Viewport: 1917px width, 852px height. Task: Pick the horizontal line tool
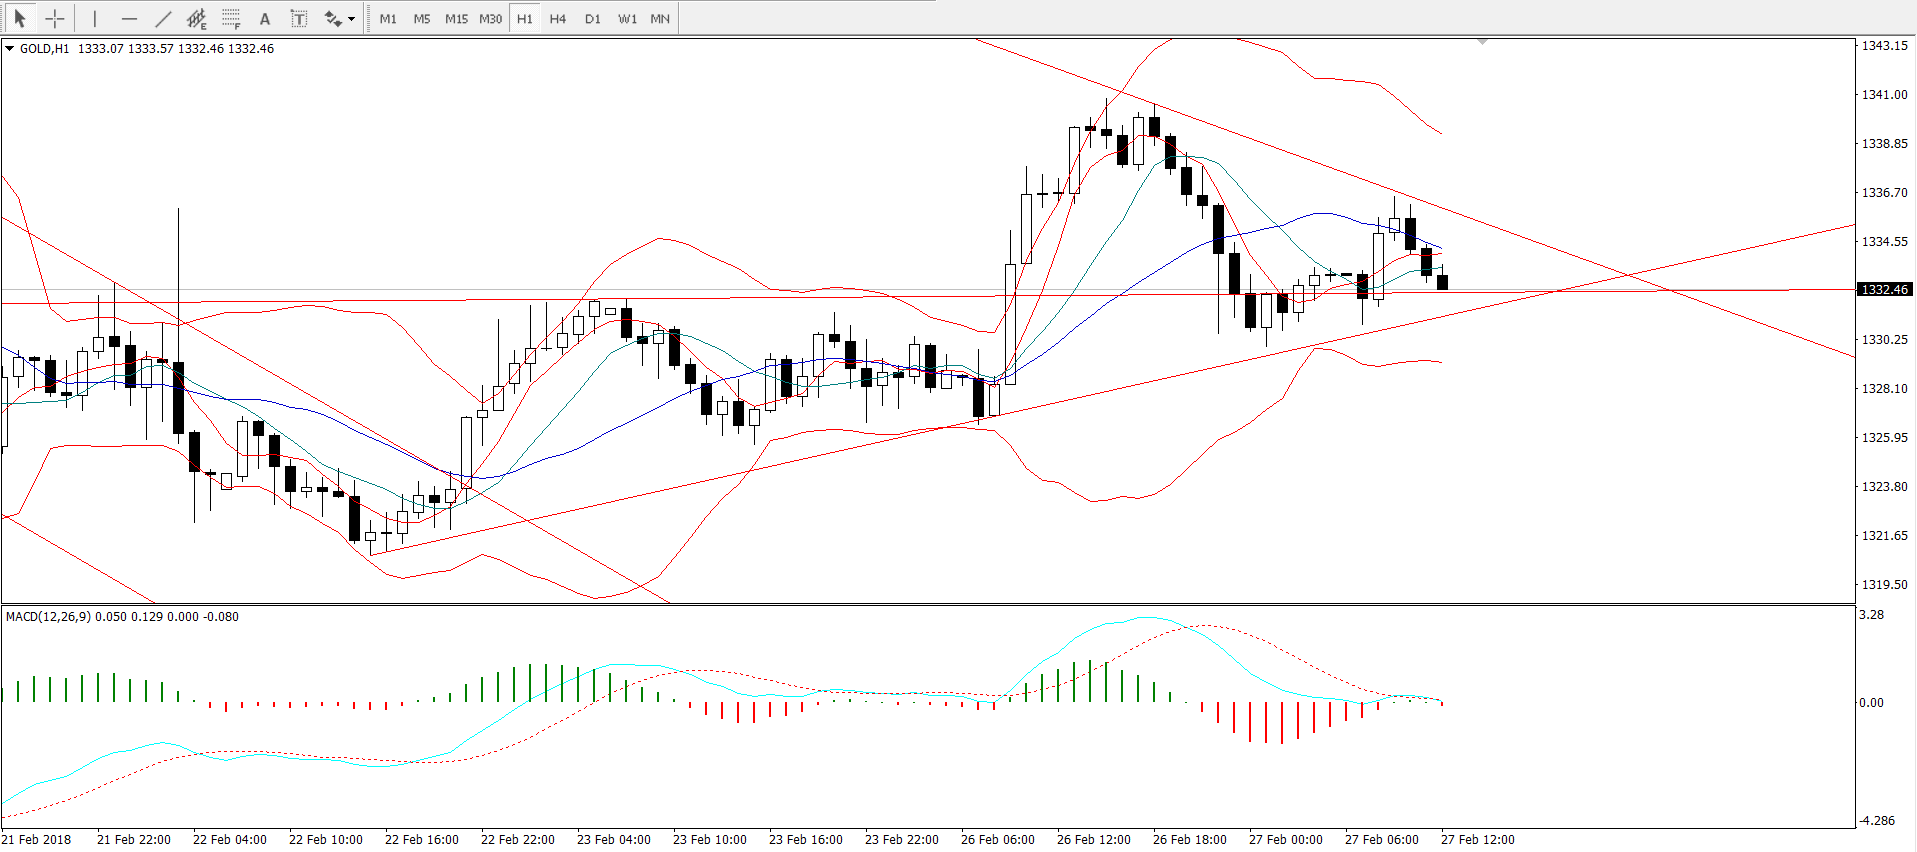click(129, 18)
